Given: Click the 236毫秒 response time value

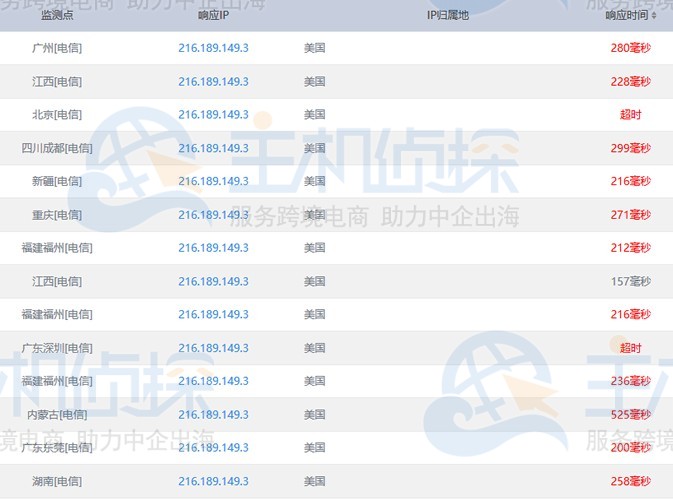Looking at the screenshot, I should pyautogui.click(x=631, y=381).
